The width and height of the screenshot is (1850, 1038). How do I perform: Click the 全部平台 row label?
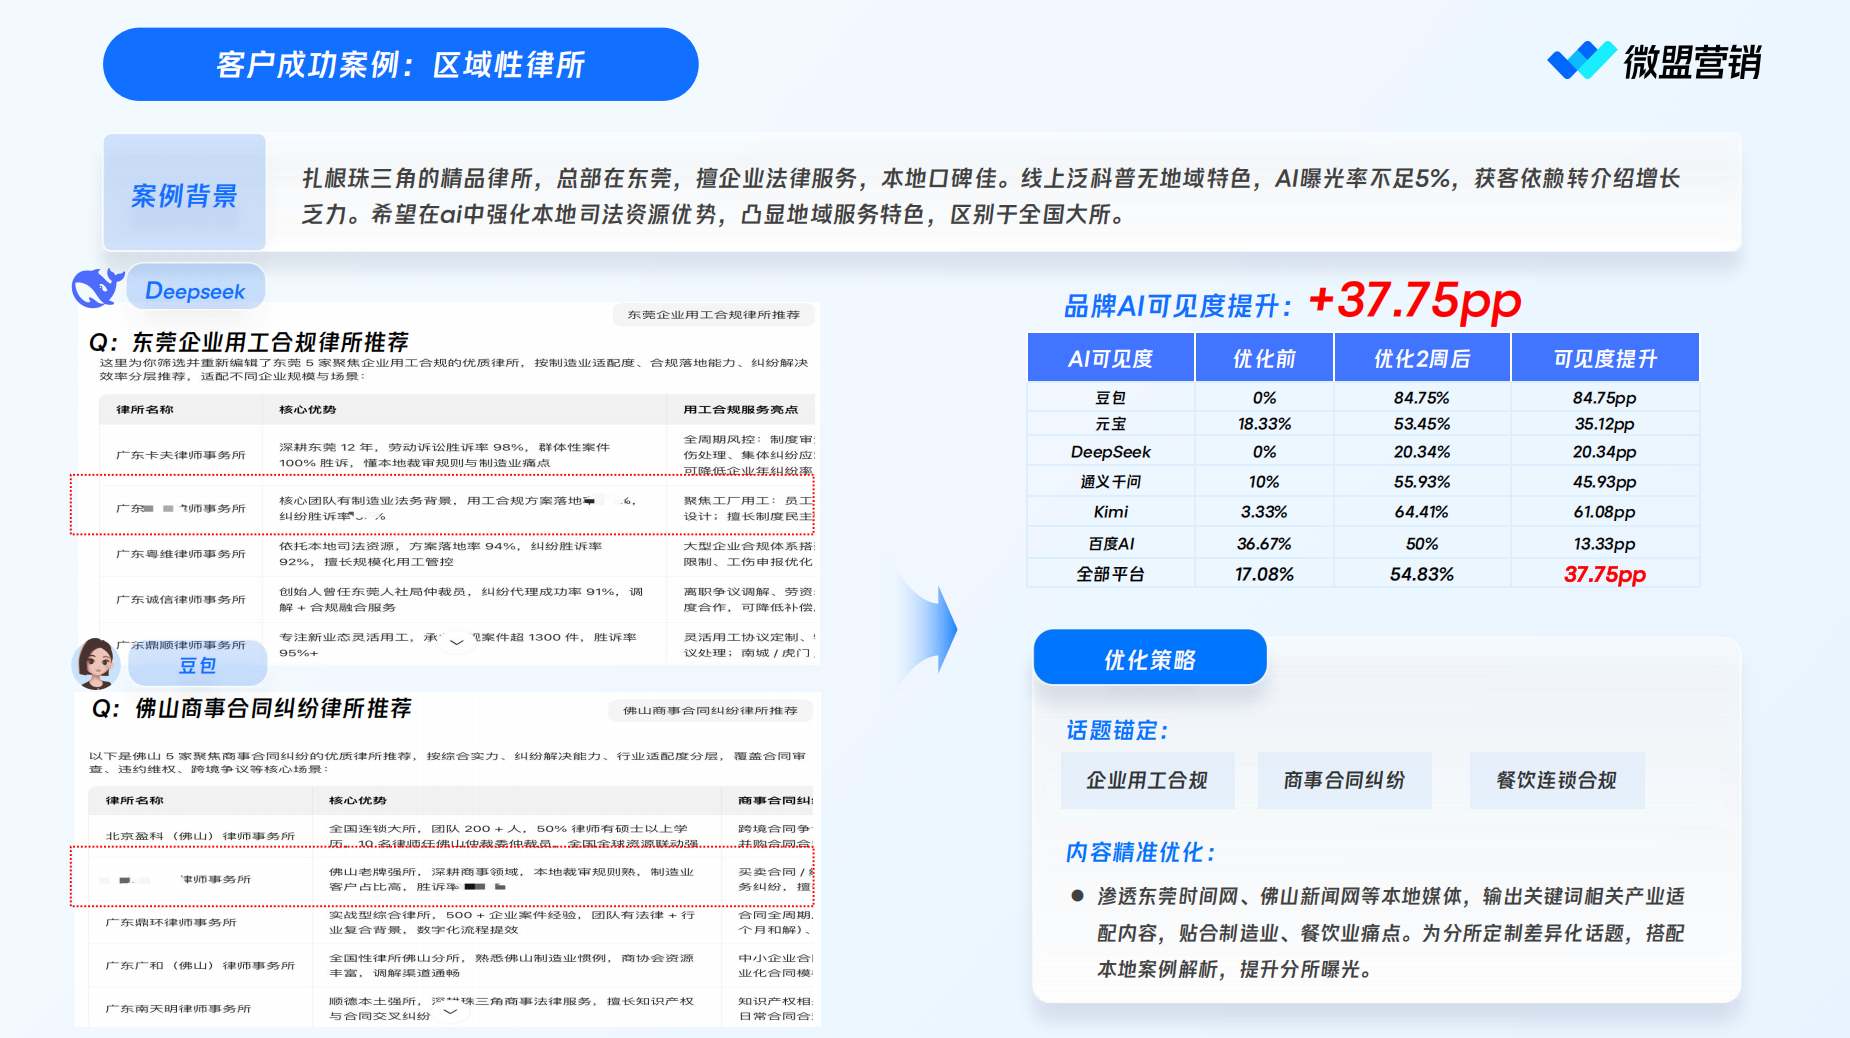pyautogui.click(x=1110, y=574)
